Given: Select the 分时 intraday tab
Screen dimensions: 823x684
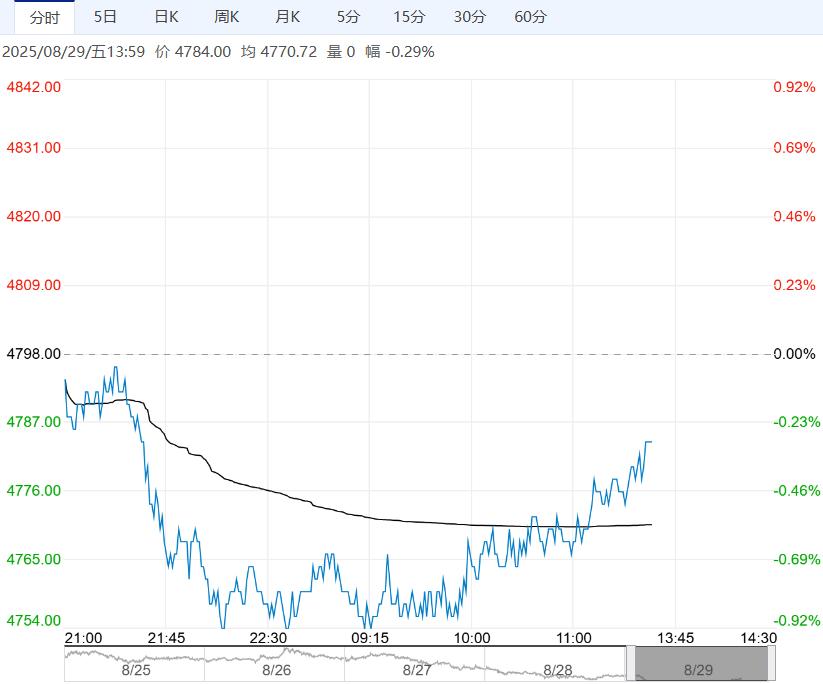Looking at the screenshot, I should [x=45, y=17].
